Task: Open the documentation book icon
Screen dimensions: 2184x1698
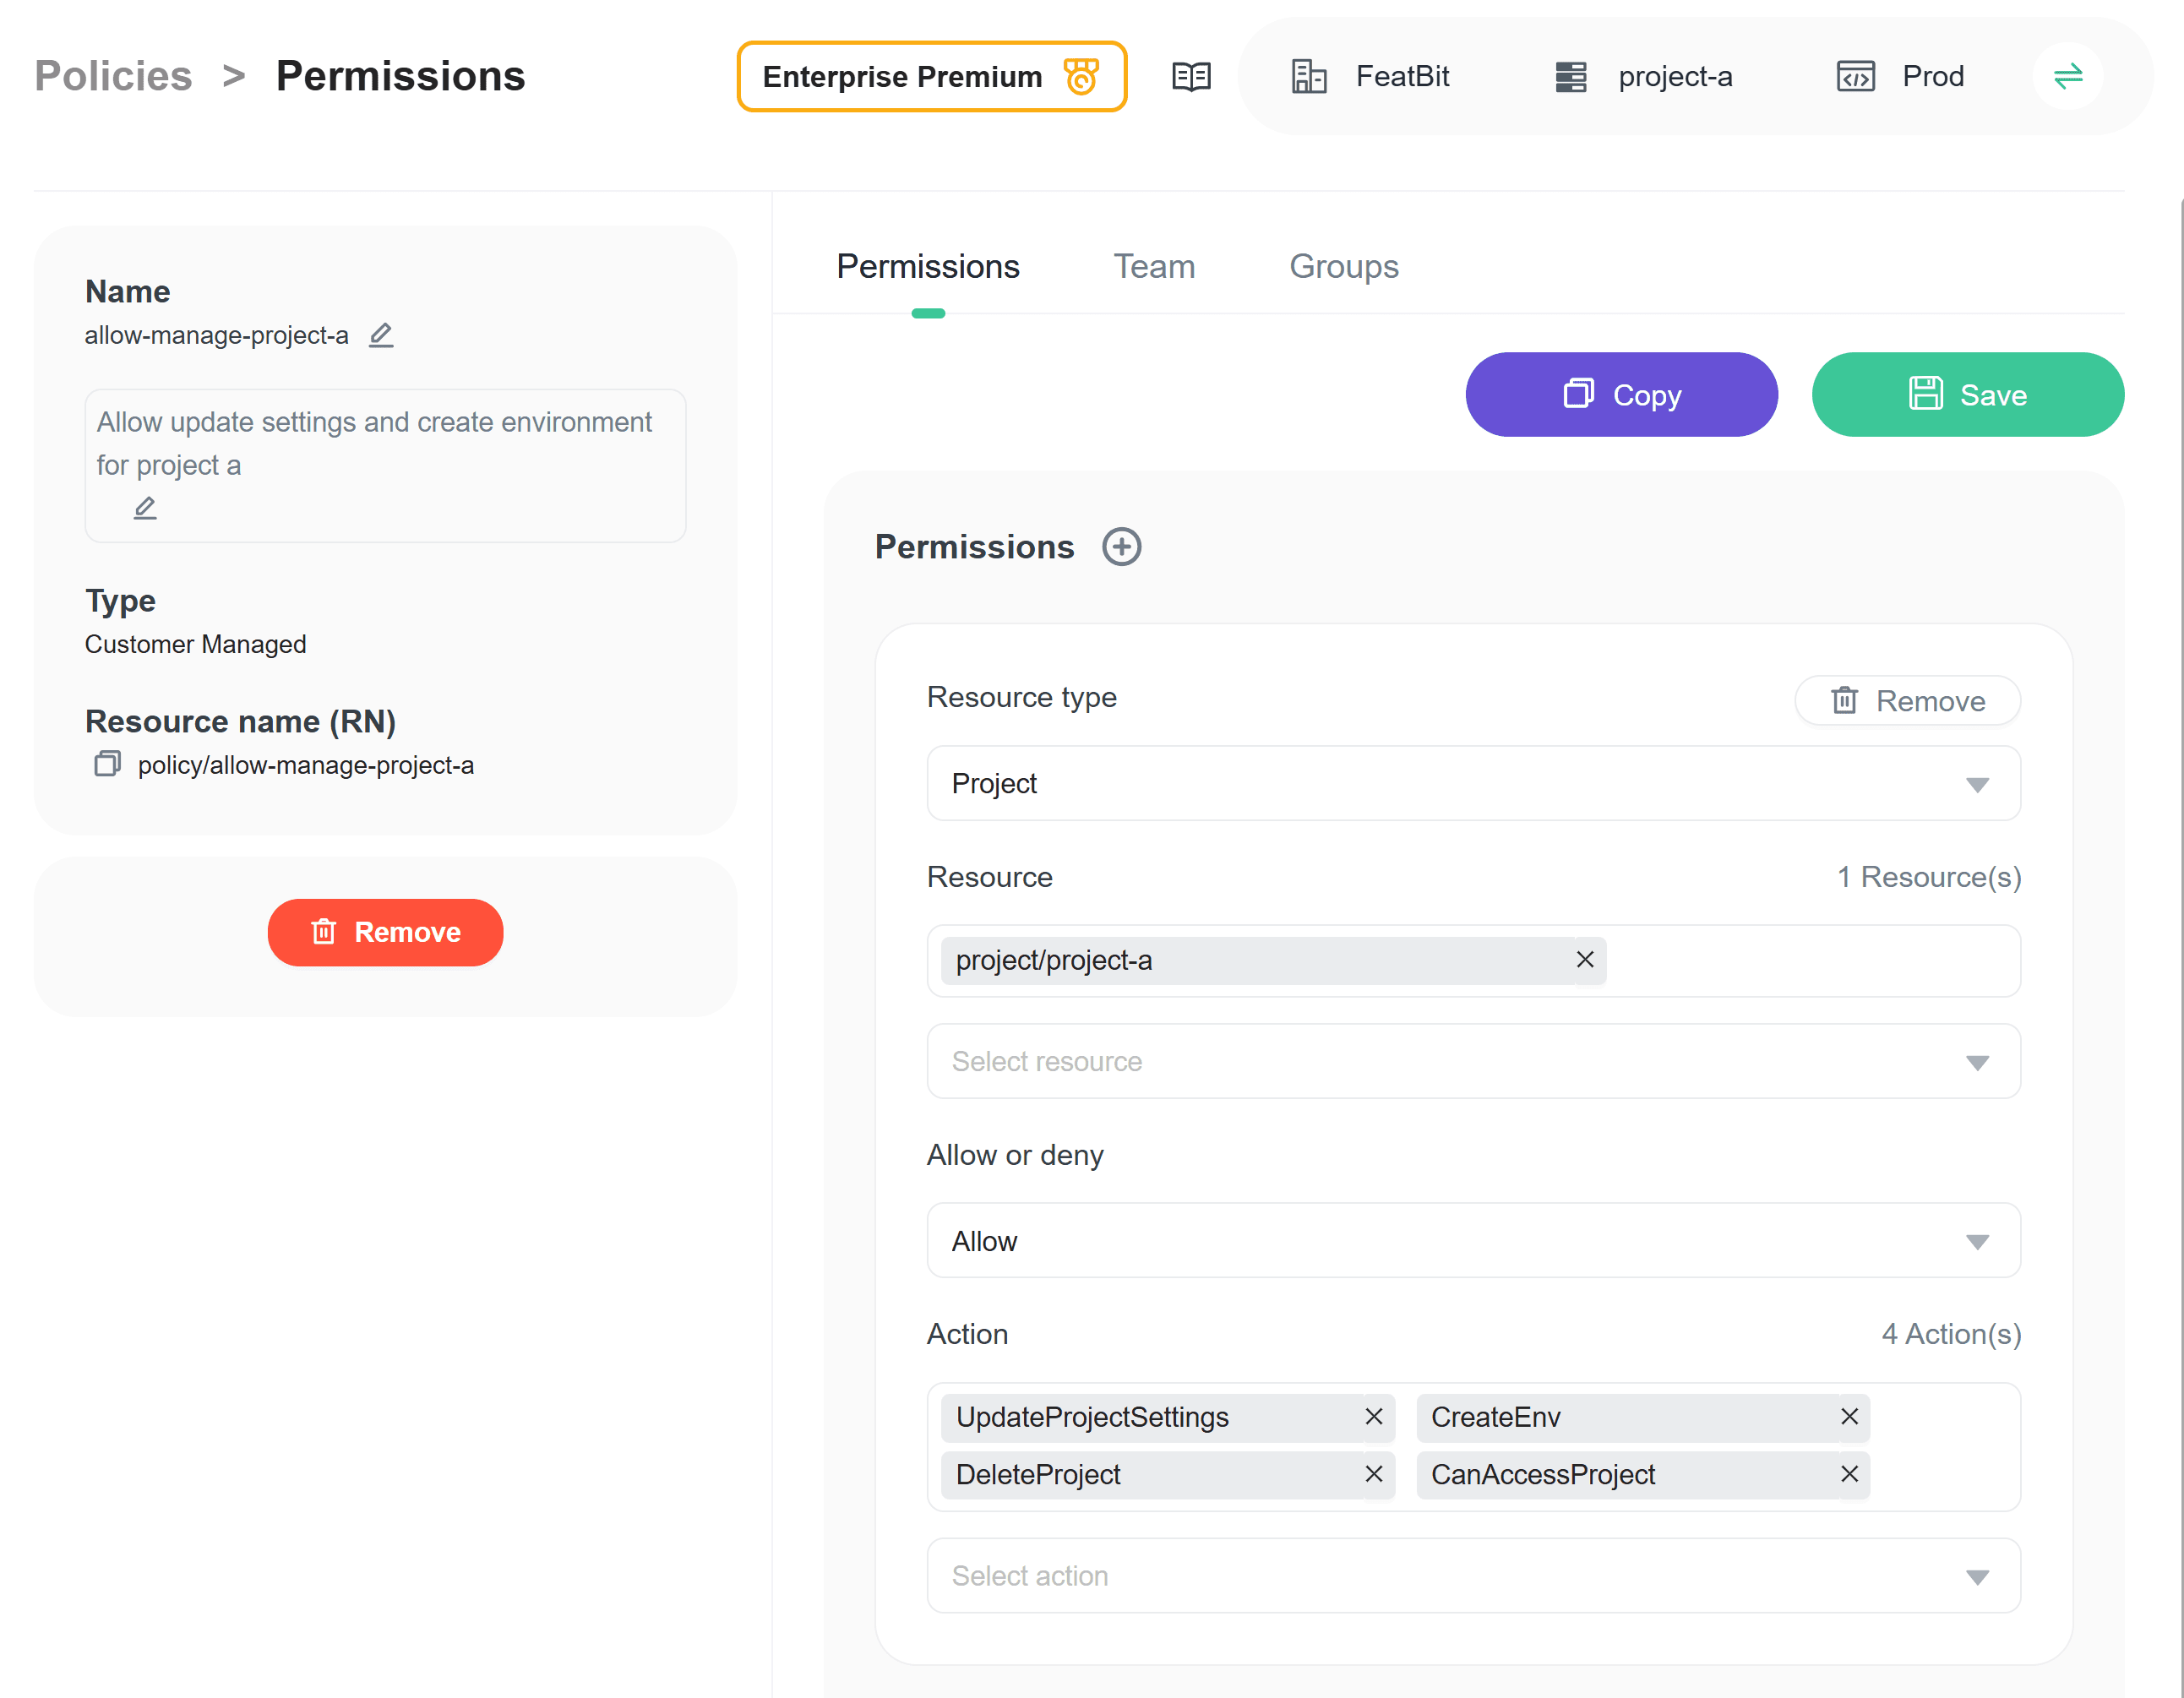Action: (x=1191, y=77)
